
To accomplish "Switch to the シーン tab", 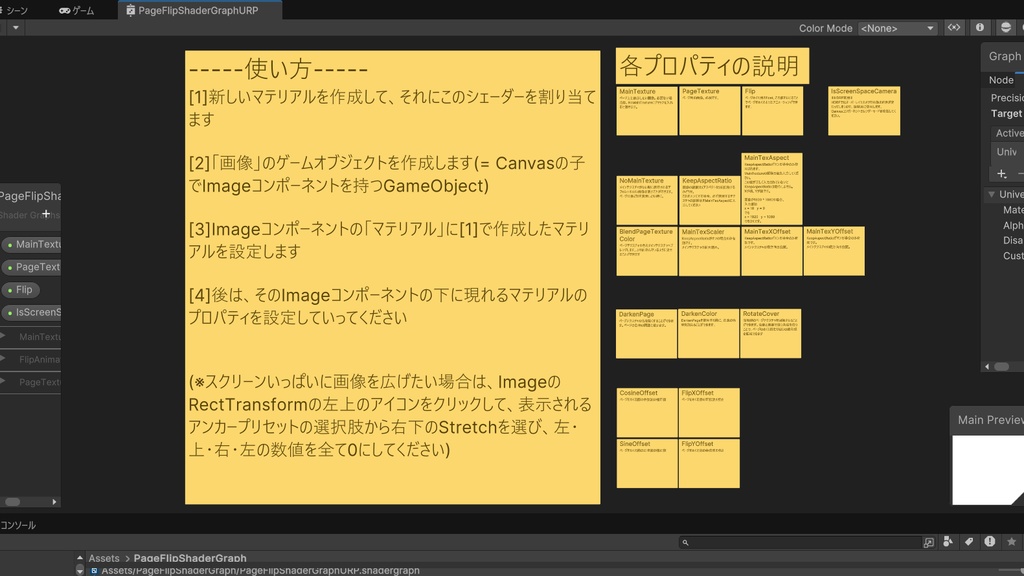I will 14,10.
